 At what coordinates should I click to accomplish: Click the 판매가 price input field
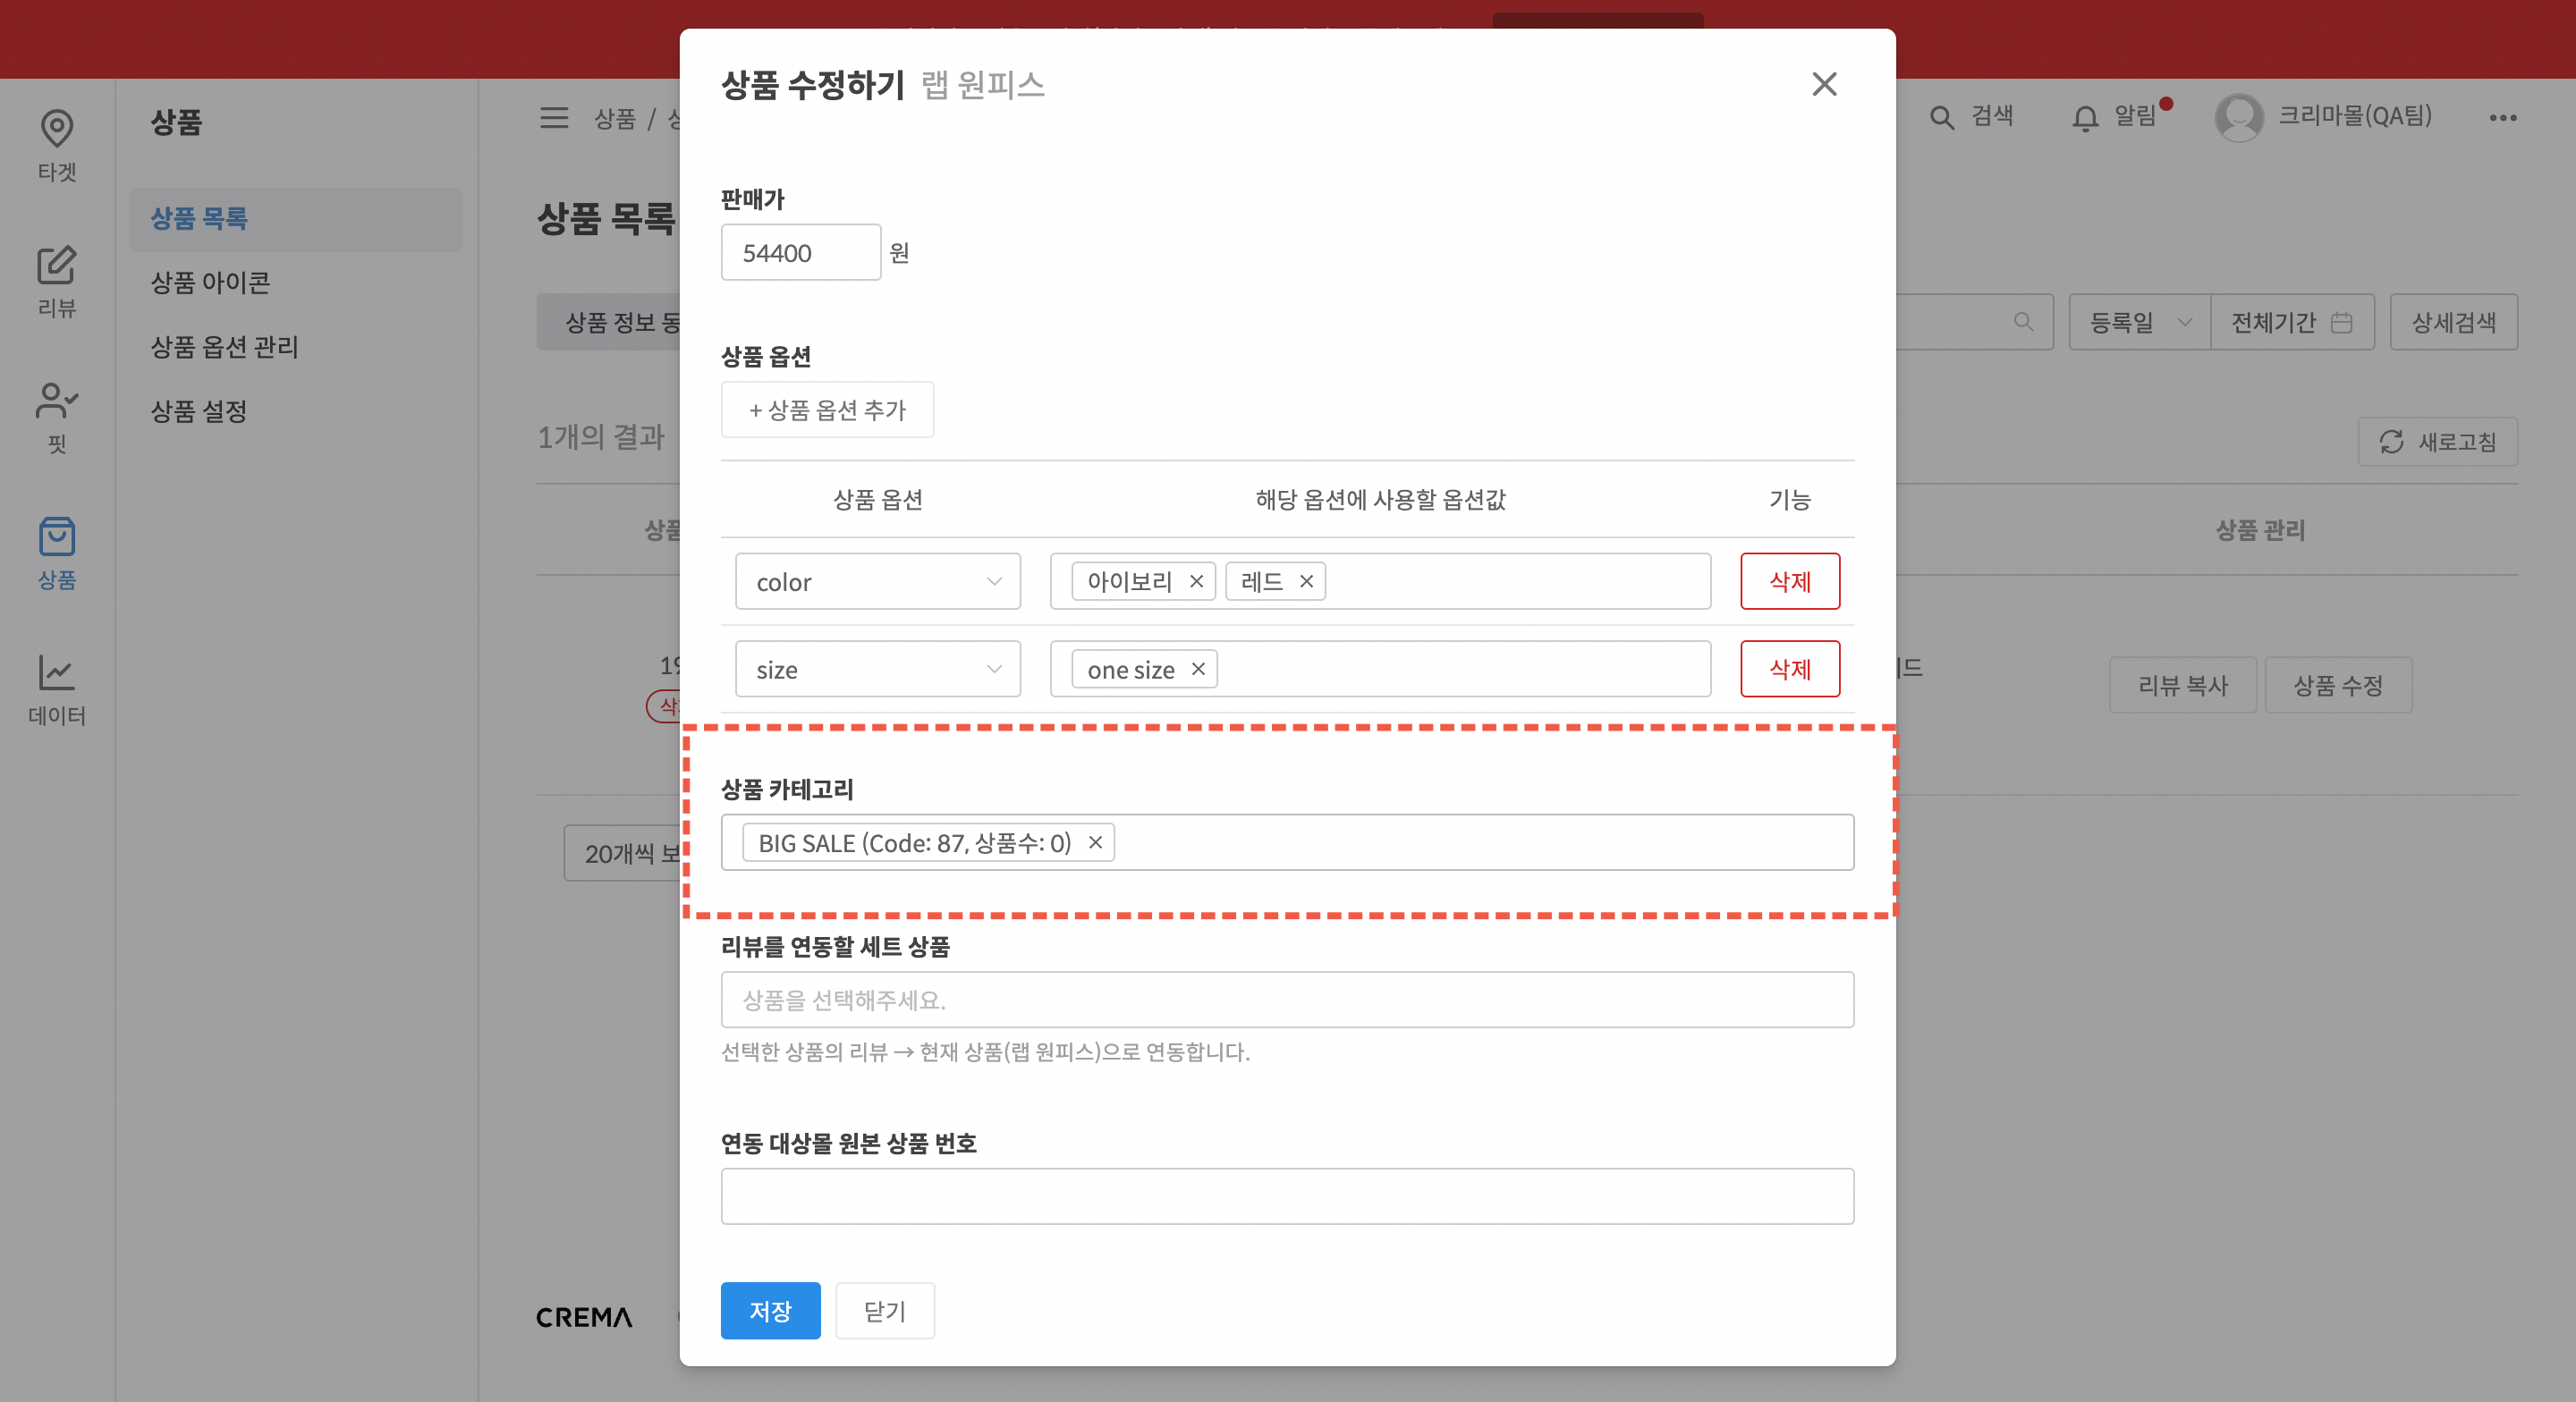(800, 252)
